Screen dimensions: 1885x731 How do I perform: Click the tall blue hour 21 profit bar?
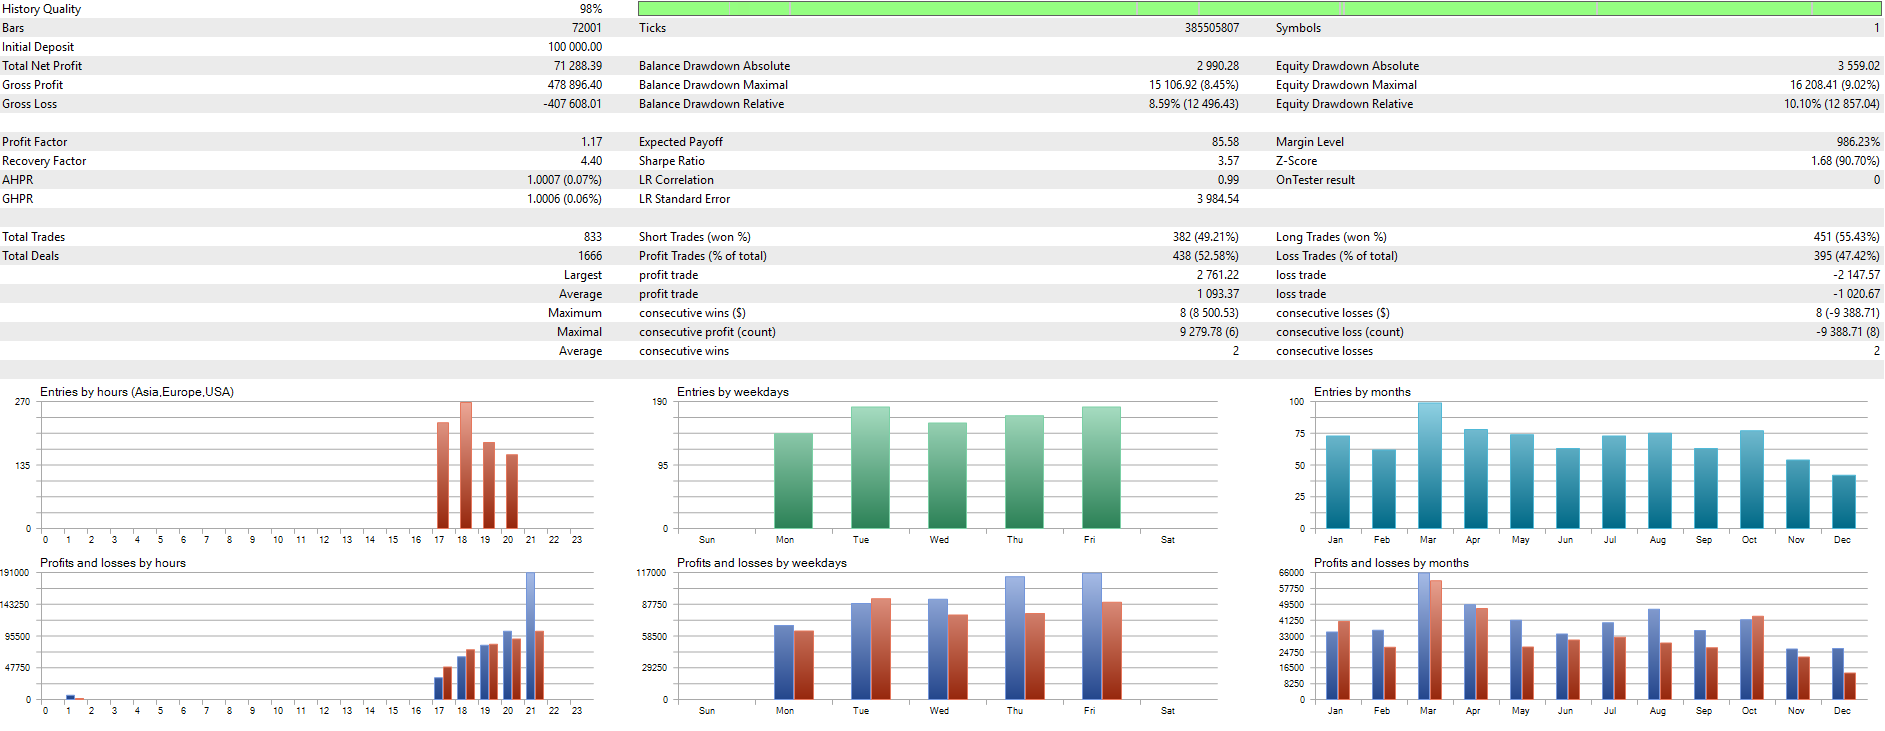(x=530, y=635)
